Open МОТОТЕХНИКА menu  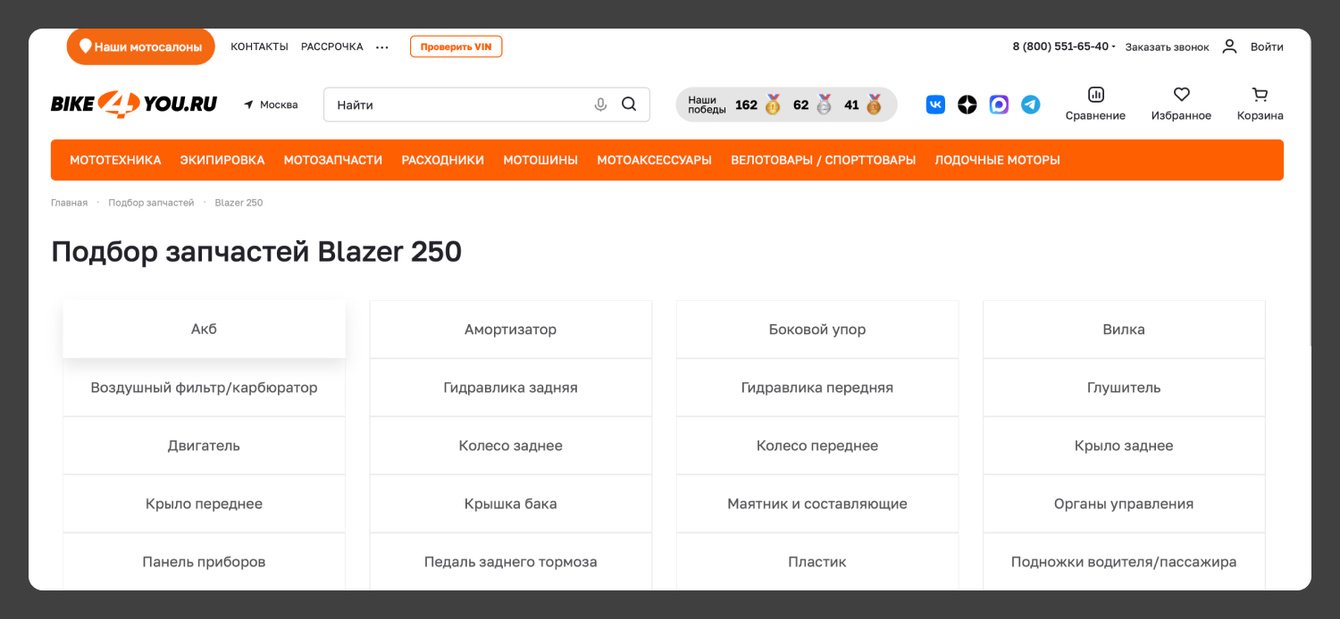coord(115,160)
